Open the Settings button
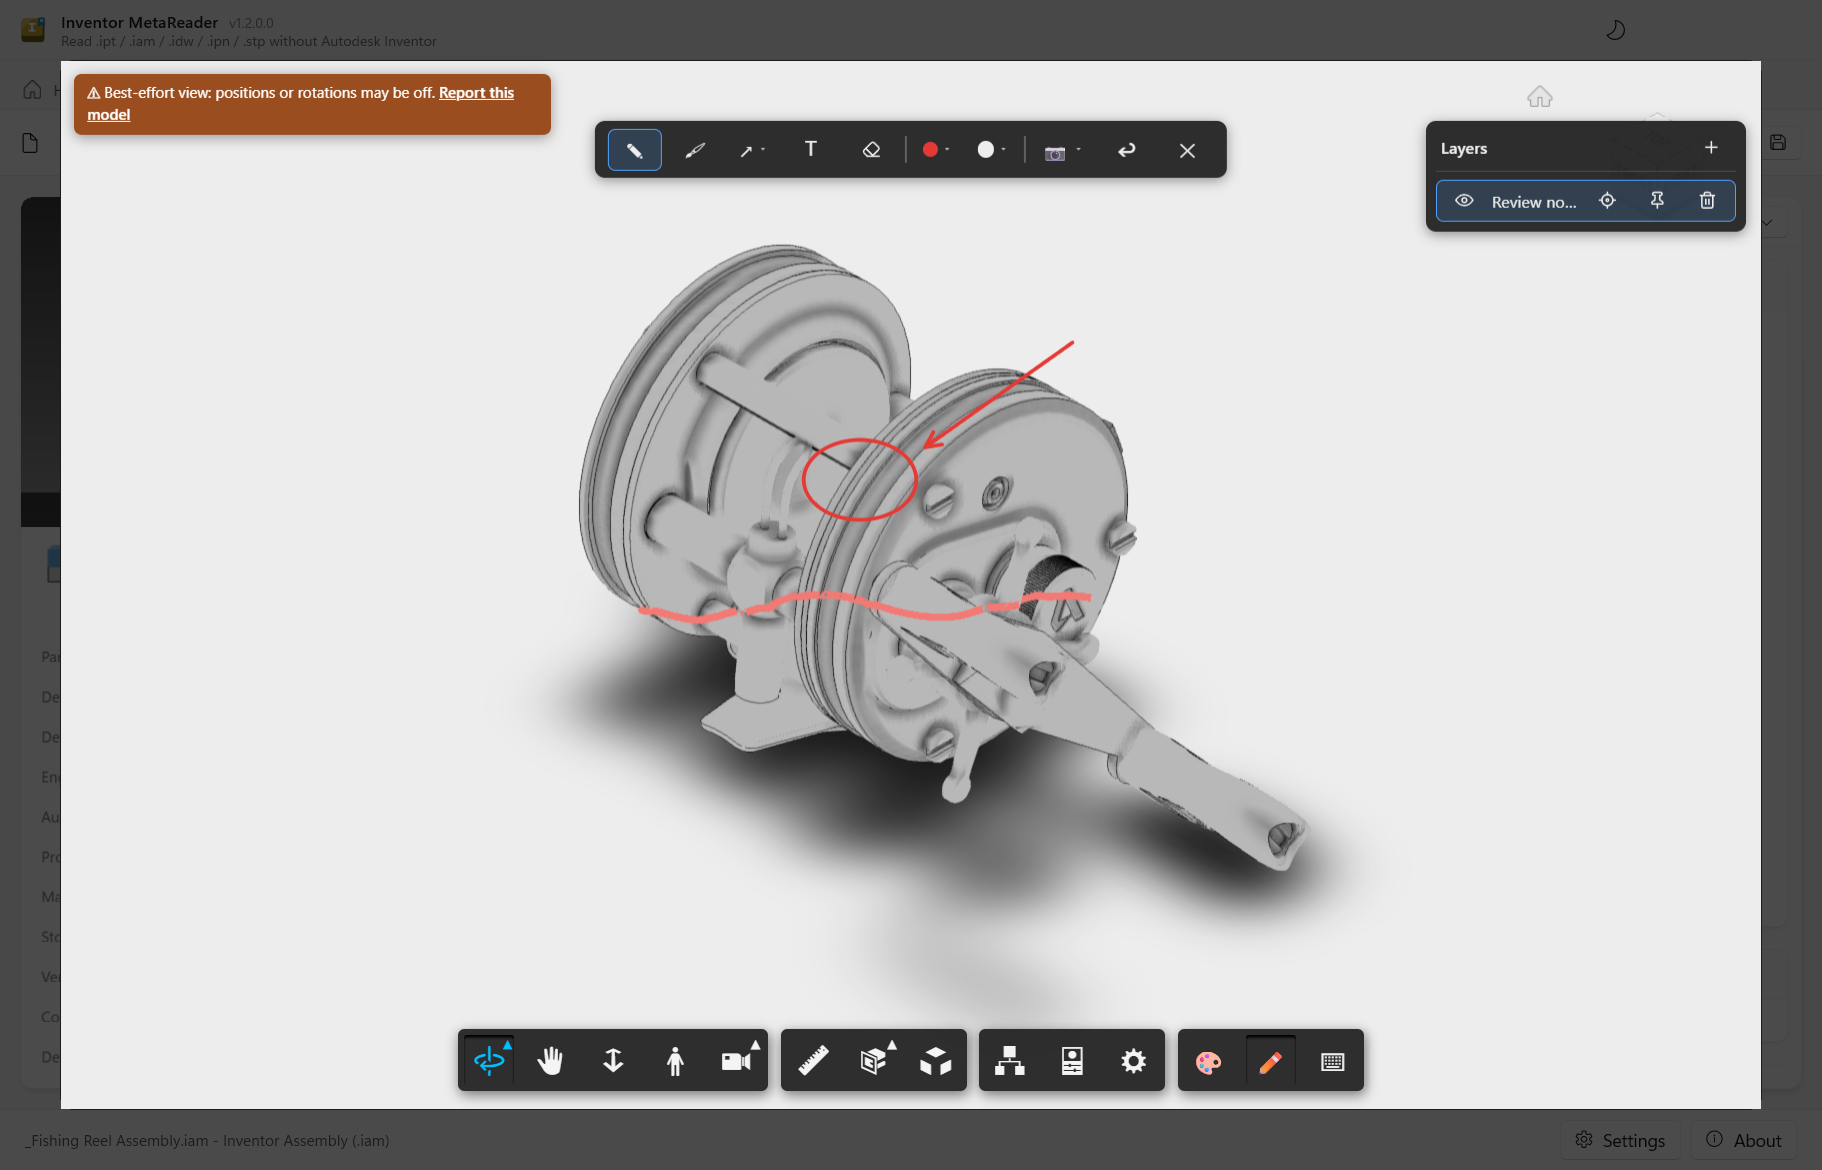 coord(1620,1140)
